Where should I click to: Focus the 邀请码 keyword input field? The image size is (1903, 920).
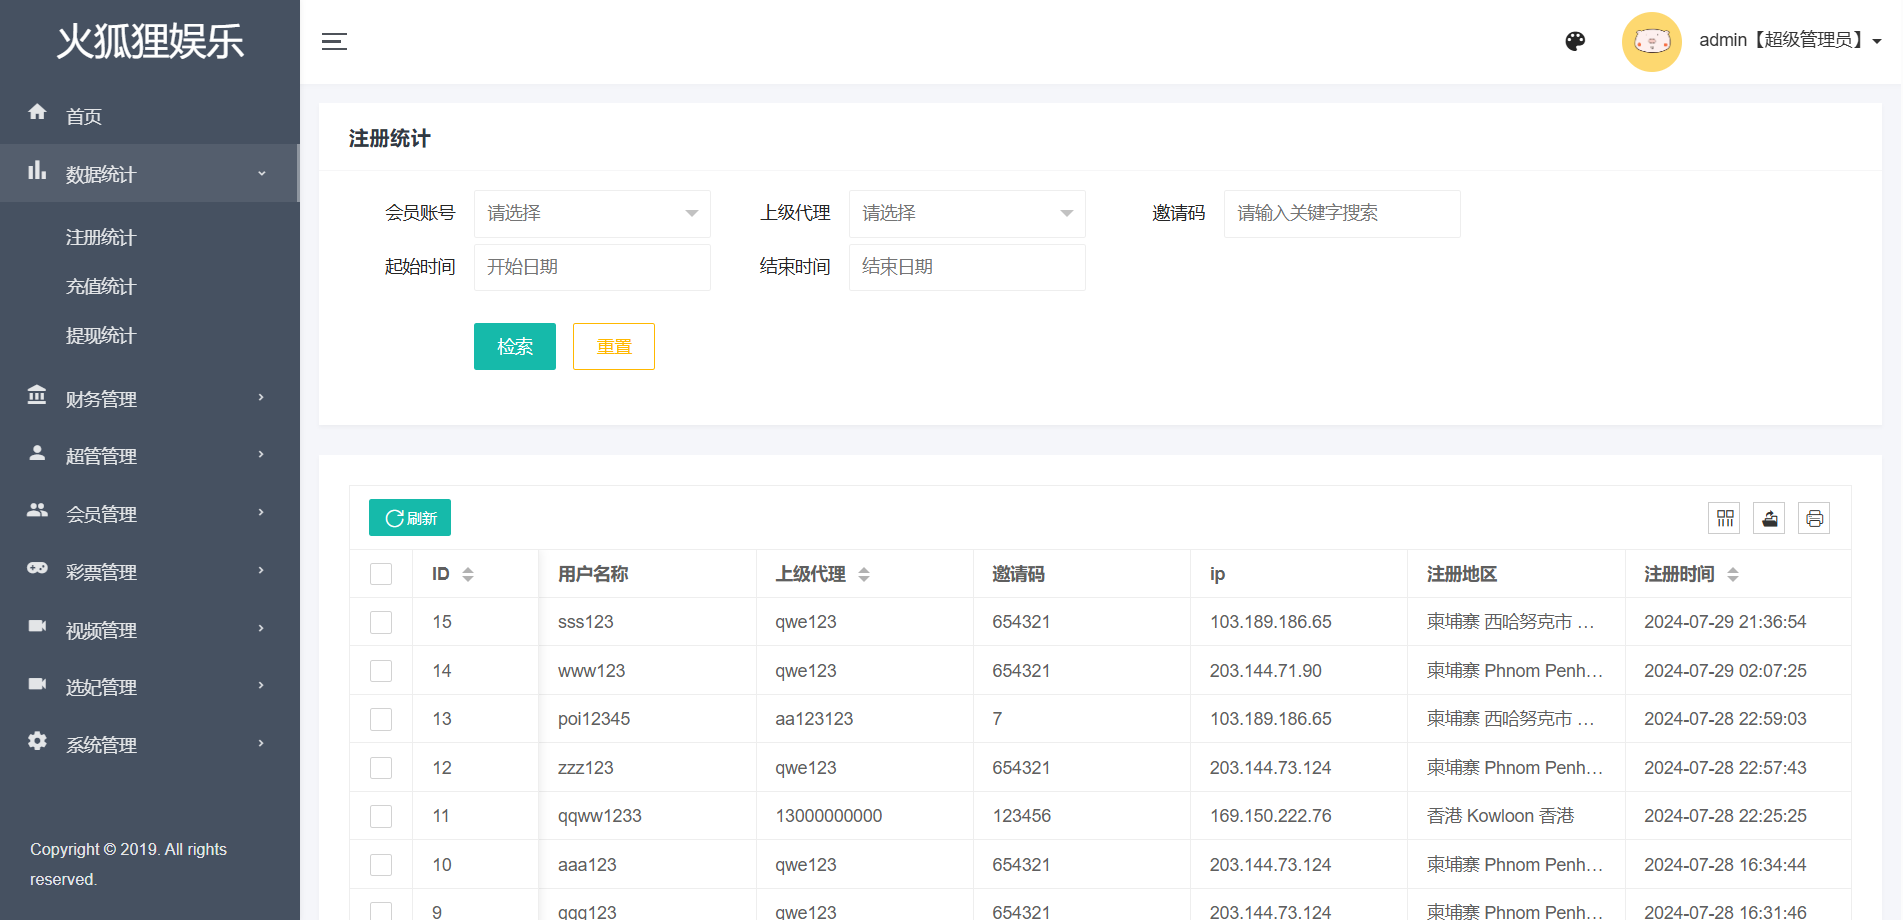[1341, 213]
